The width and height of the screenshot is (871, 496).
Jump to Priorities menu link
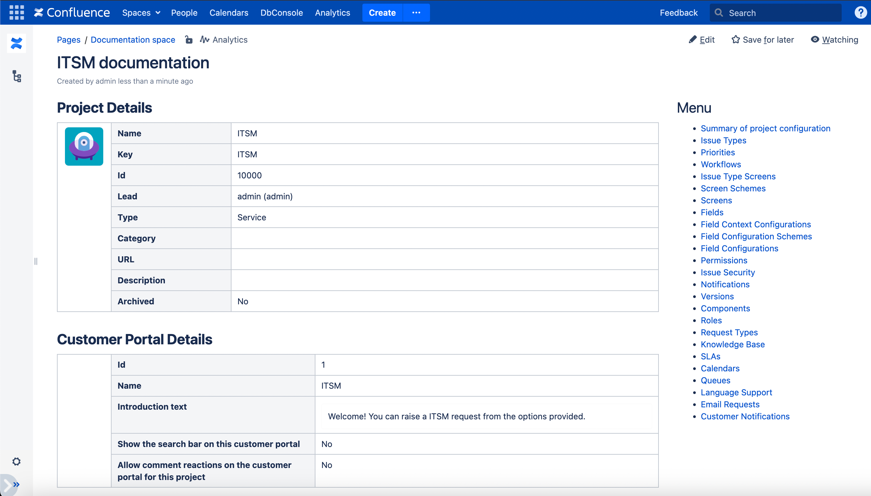click(x=718, y=152)
